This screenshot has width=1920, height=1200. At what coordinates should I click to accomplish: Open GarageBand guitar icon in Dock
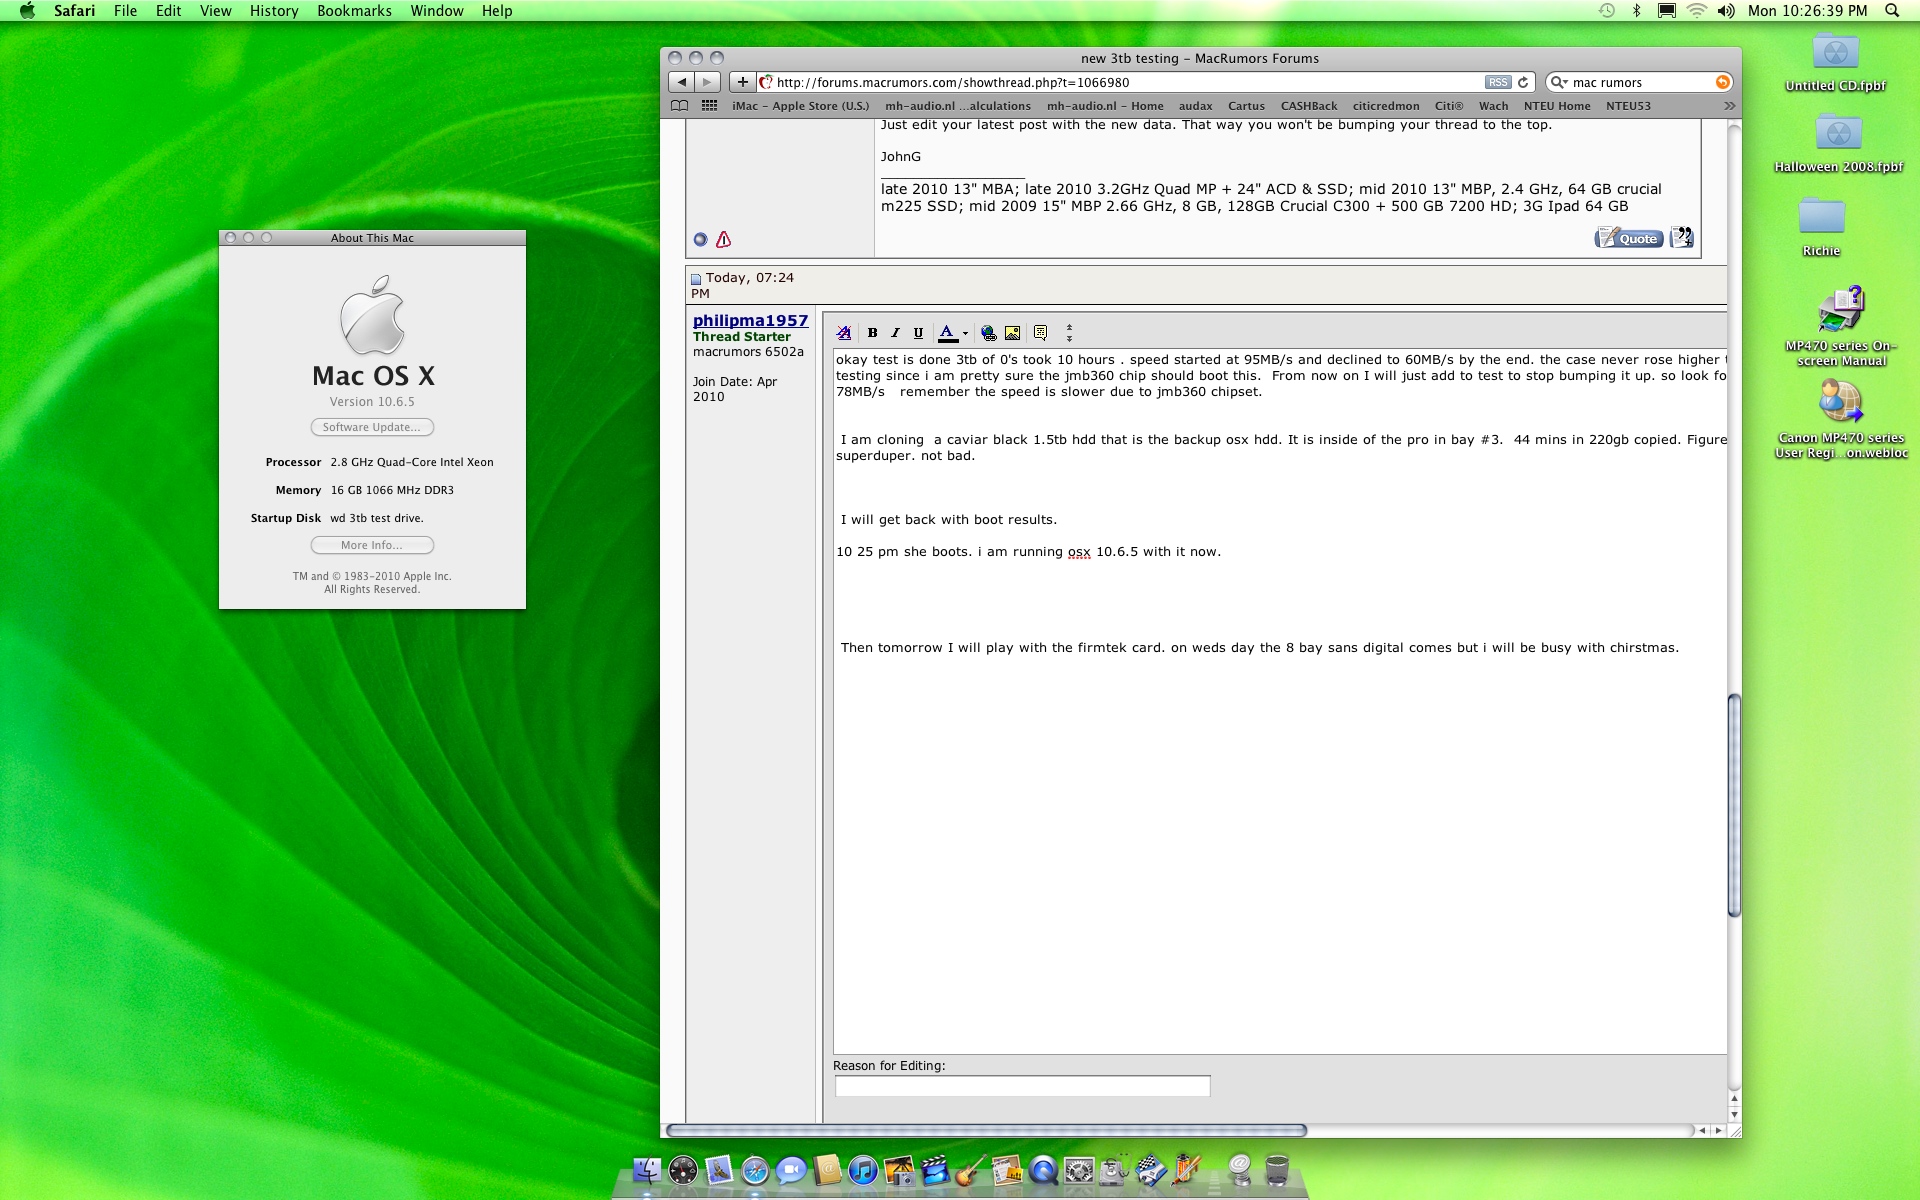(971, 1170)
